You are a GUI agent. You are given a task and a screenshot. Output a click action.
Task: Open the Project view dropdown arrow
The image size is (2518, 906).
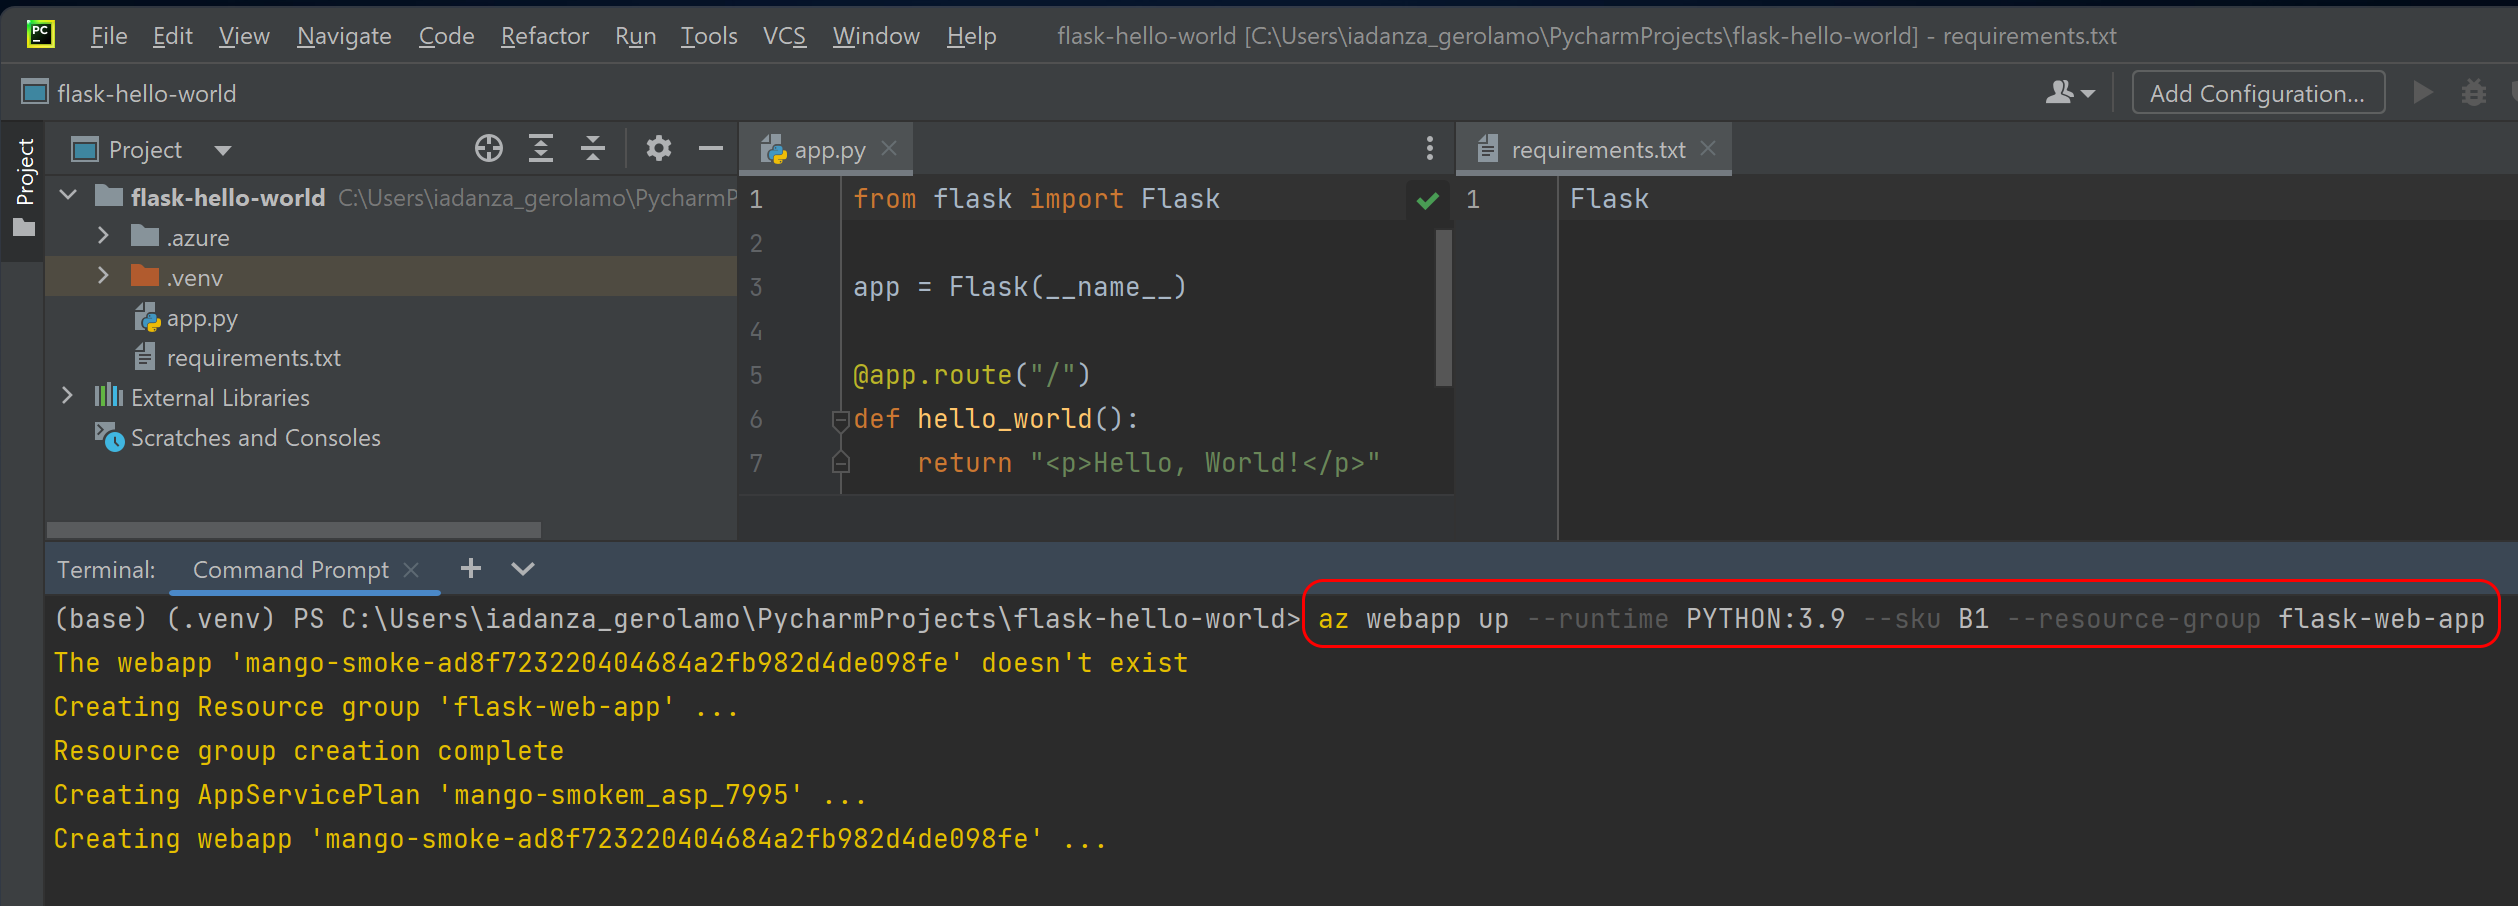click(222, 150)
